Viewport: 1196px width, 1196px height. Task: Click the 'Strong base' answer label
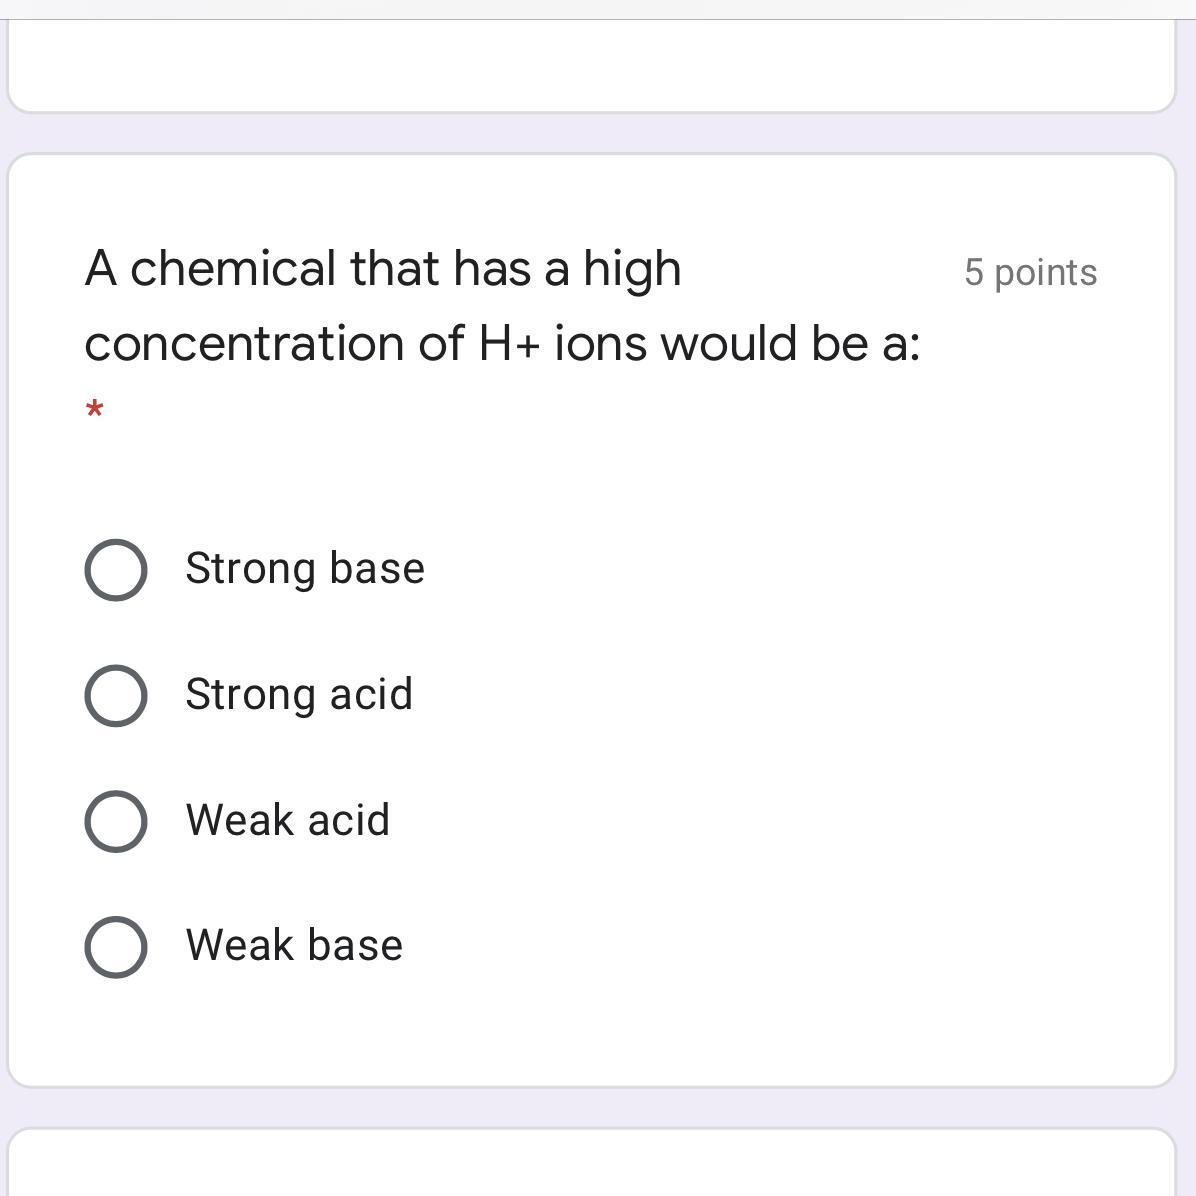305,569
